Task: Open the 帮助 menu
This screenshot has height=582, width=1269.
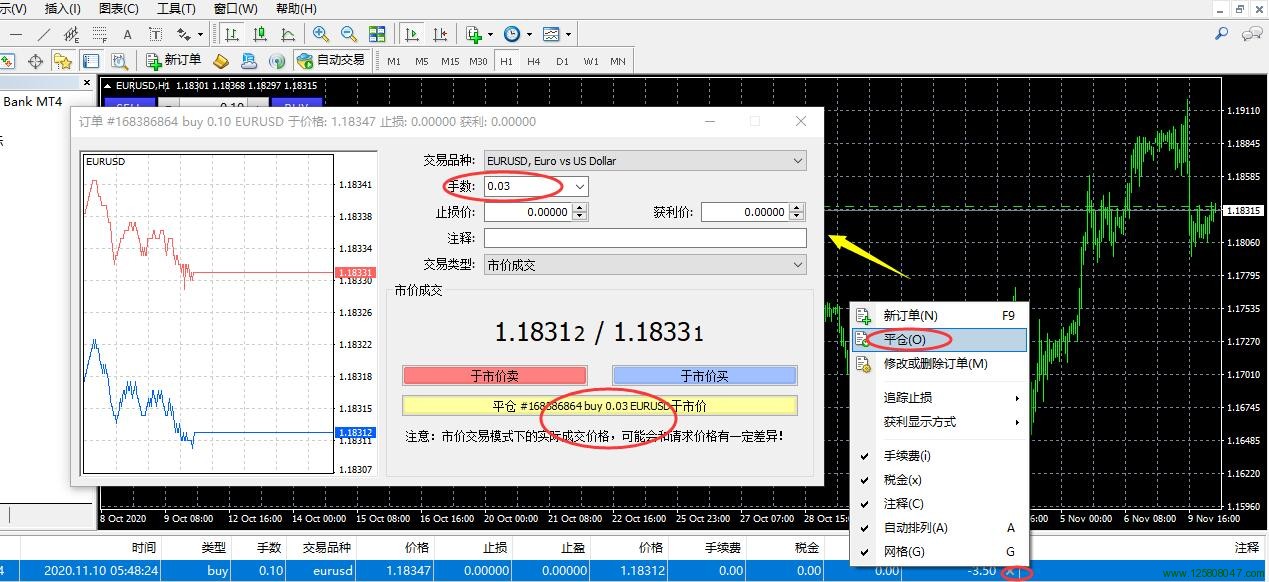Action: [x=296, y=9]
